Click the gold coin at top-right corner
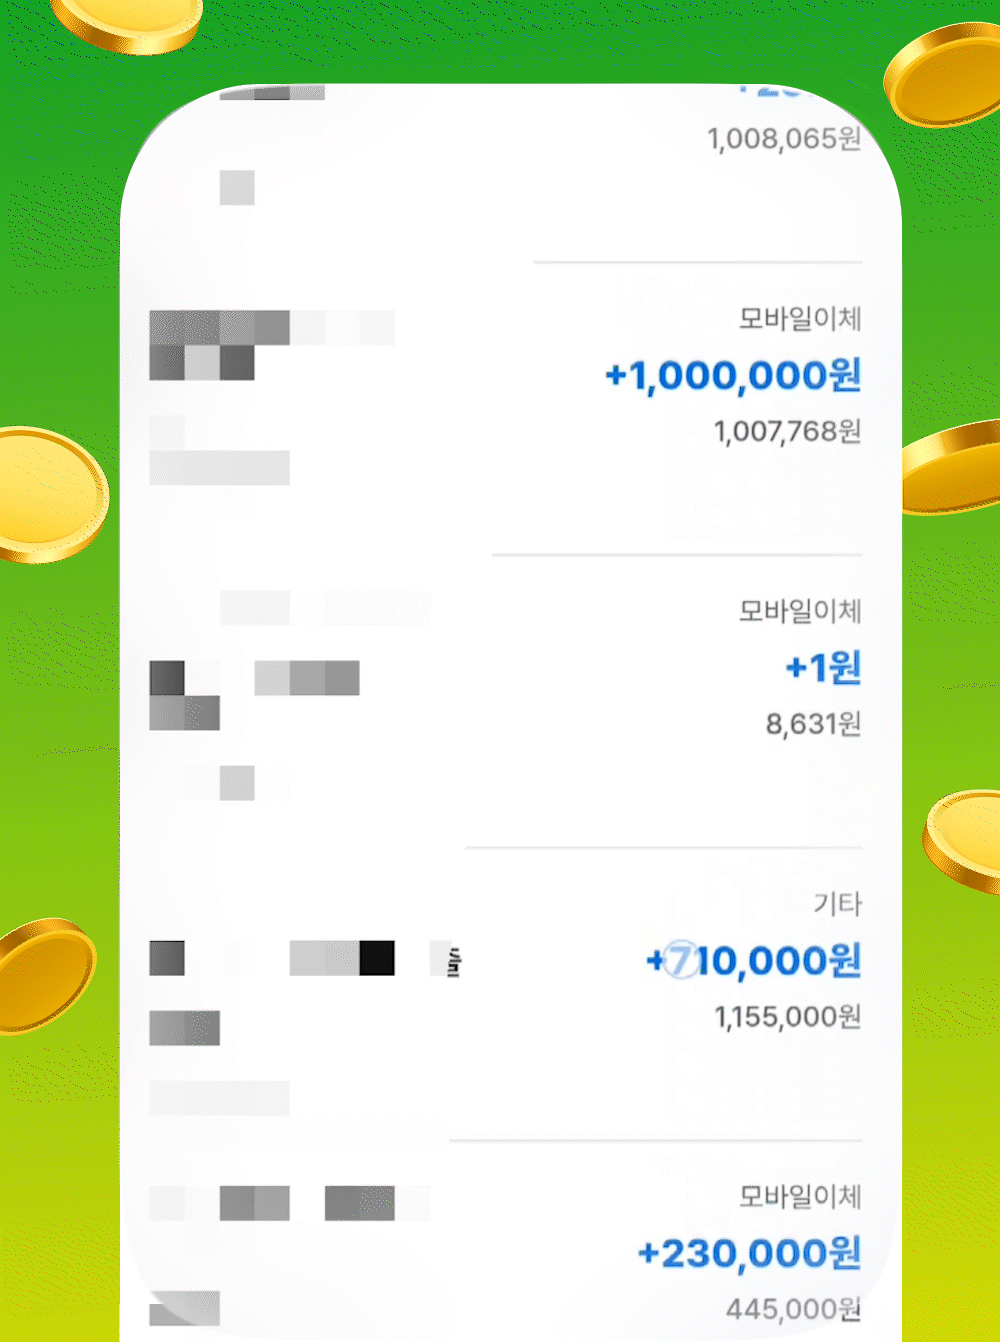This screenshot has height=1342, width=1000. point(943,75)
